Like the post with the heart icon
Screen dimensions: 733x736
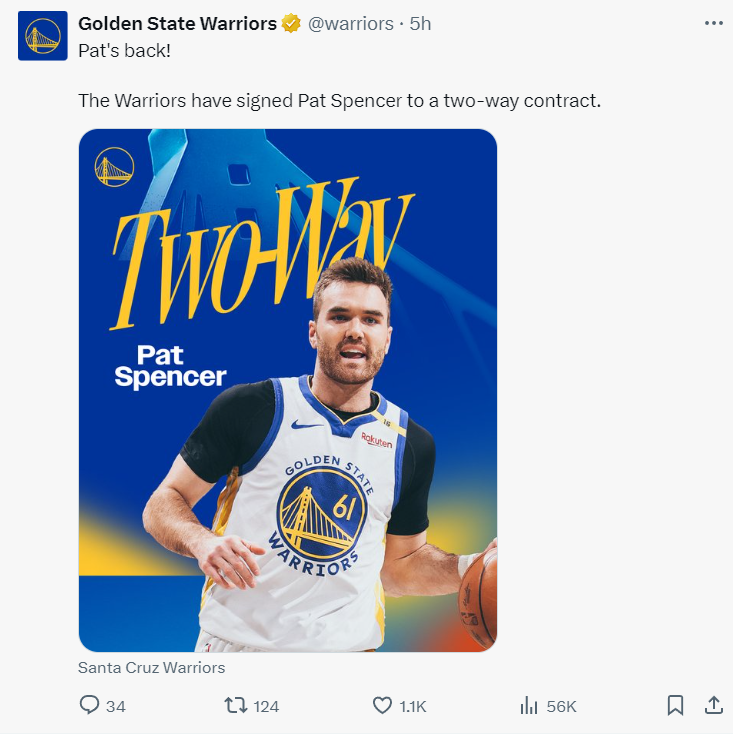pyautogui.click(x=382, y=706)
